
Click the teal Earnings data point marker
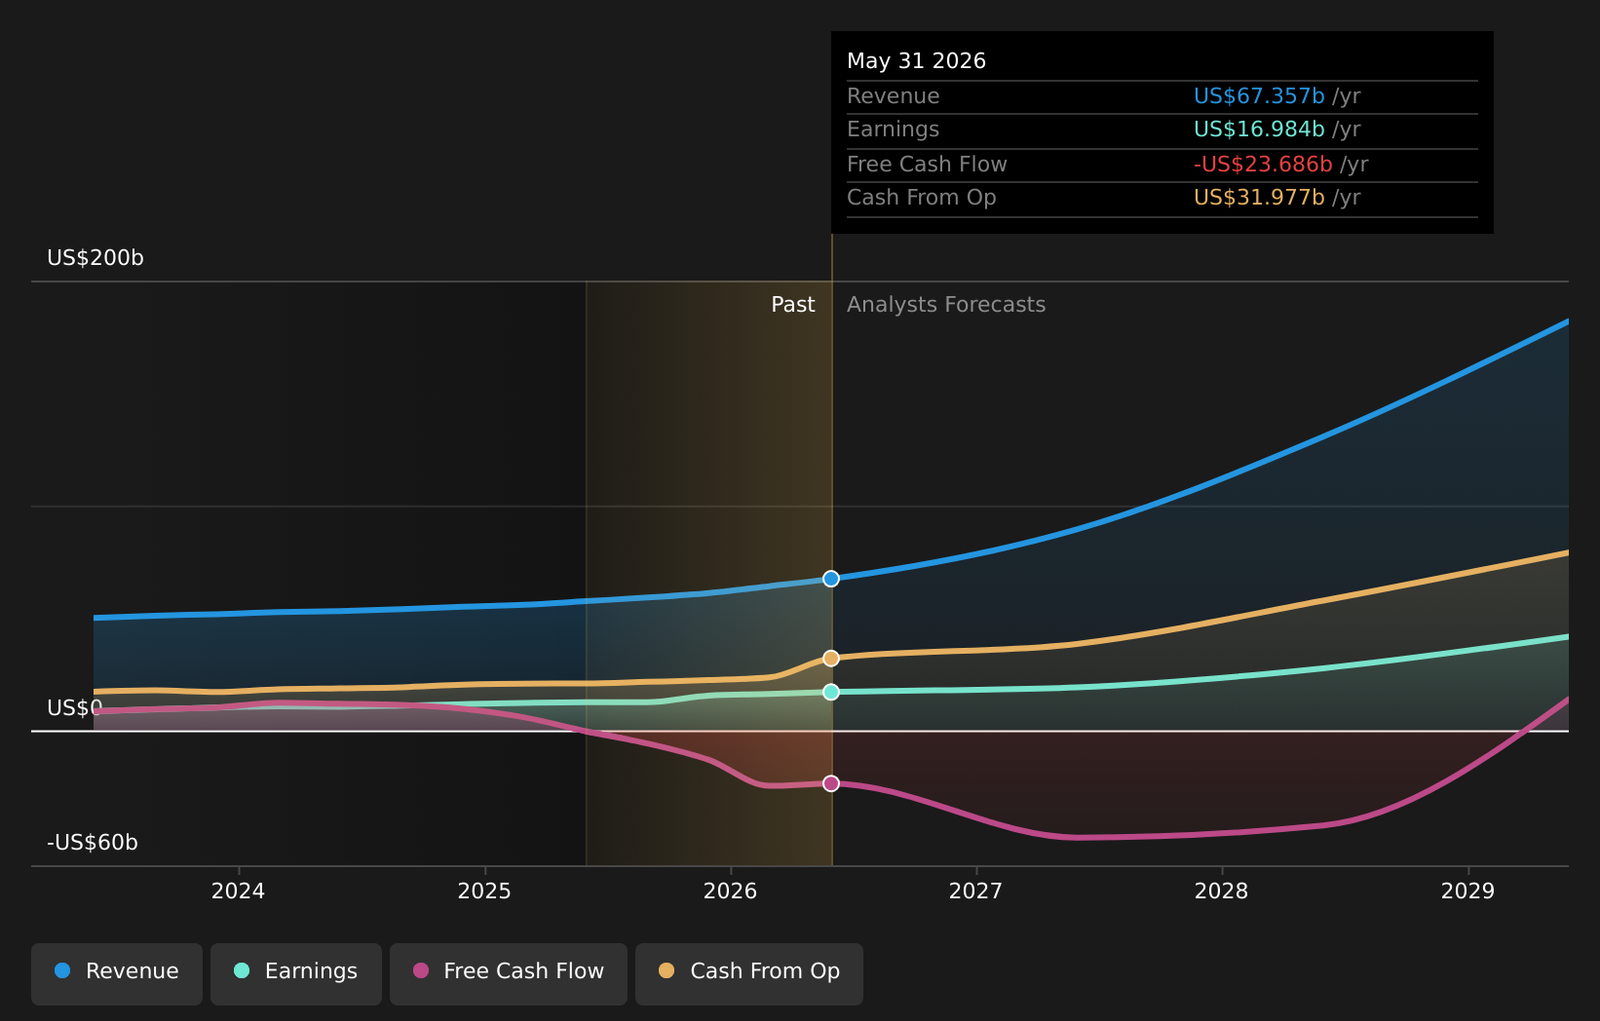[x=831, y=692]
